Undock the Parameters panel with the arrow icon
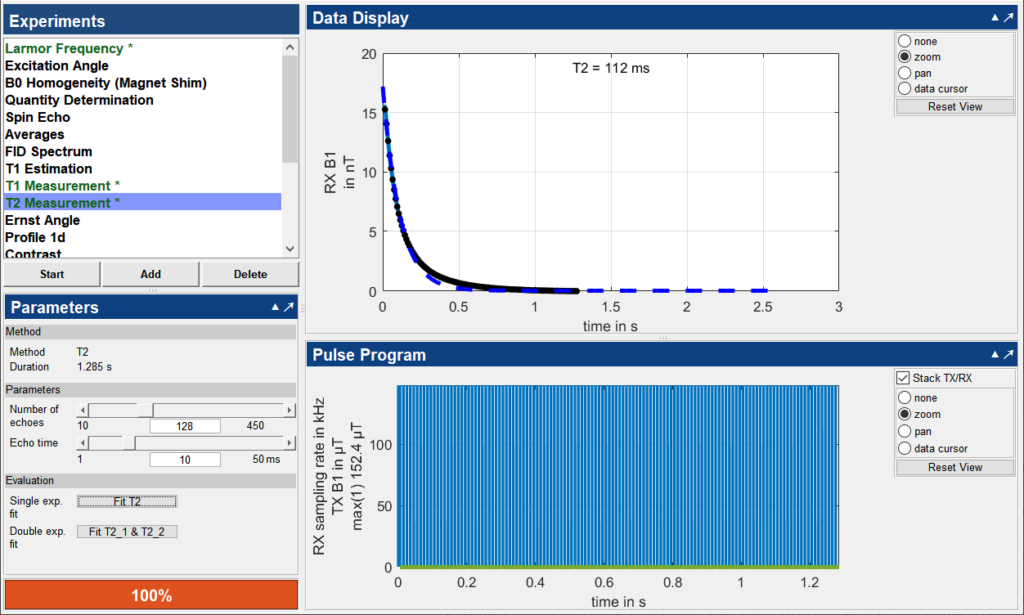This screenshot has width=1024, height=615. (288, 308)
